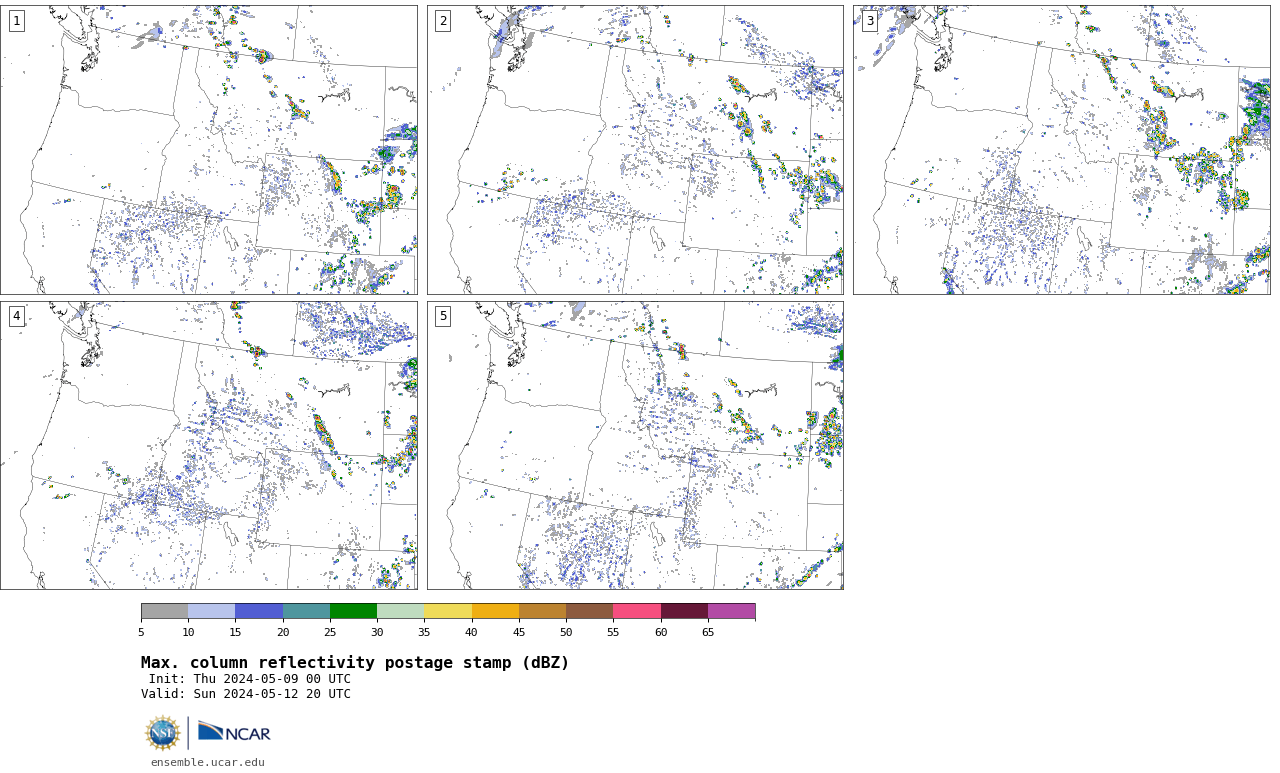Viewport: 1280px width, 773px height.
Task: Click colorbar tick label 60
Action: coord(661,632)
